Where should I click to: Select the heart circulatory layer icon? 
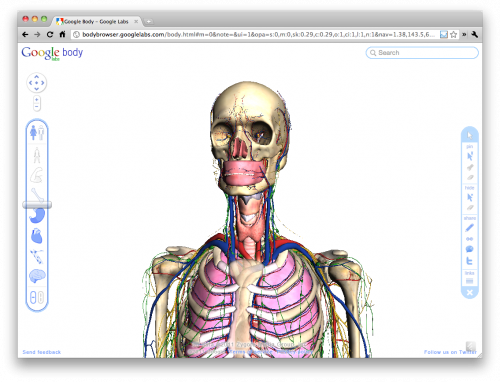(x=37, y=236)
